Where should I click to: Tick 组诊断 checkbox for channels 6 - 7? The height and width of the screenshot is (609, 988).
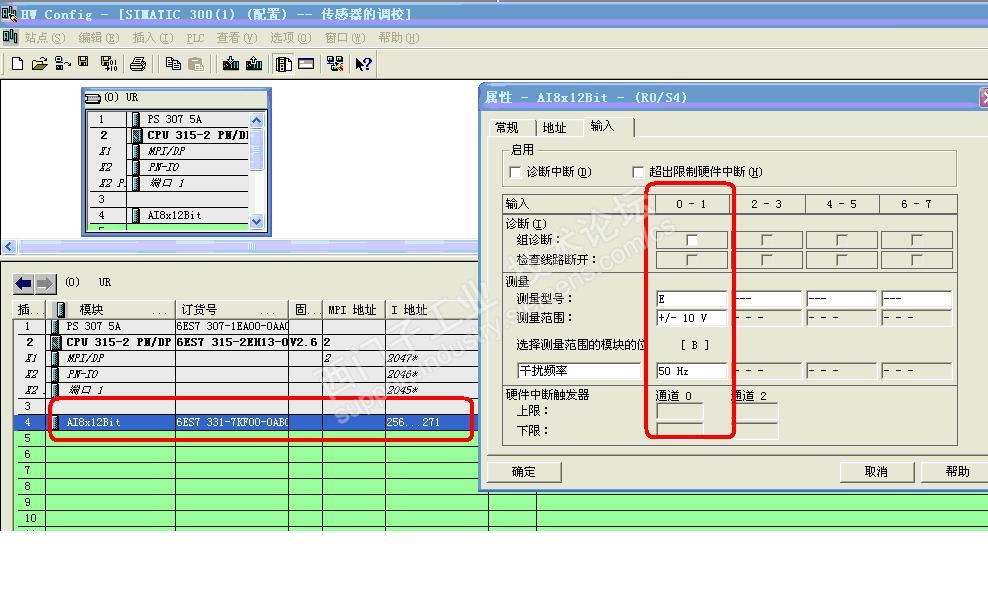(x=916, y=240)
